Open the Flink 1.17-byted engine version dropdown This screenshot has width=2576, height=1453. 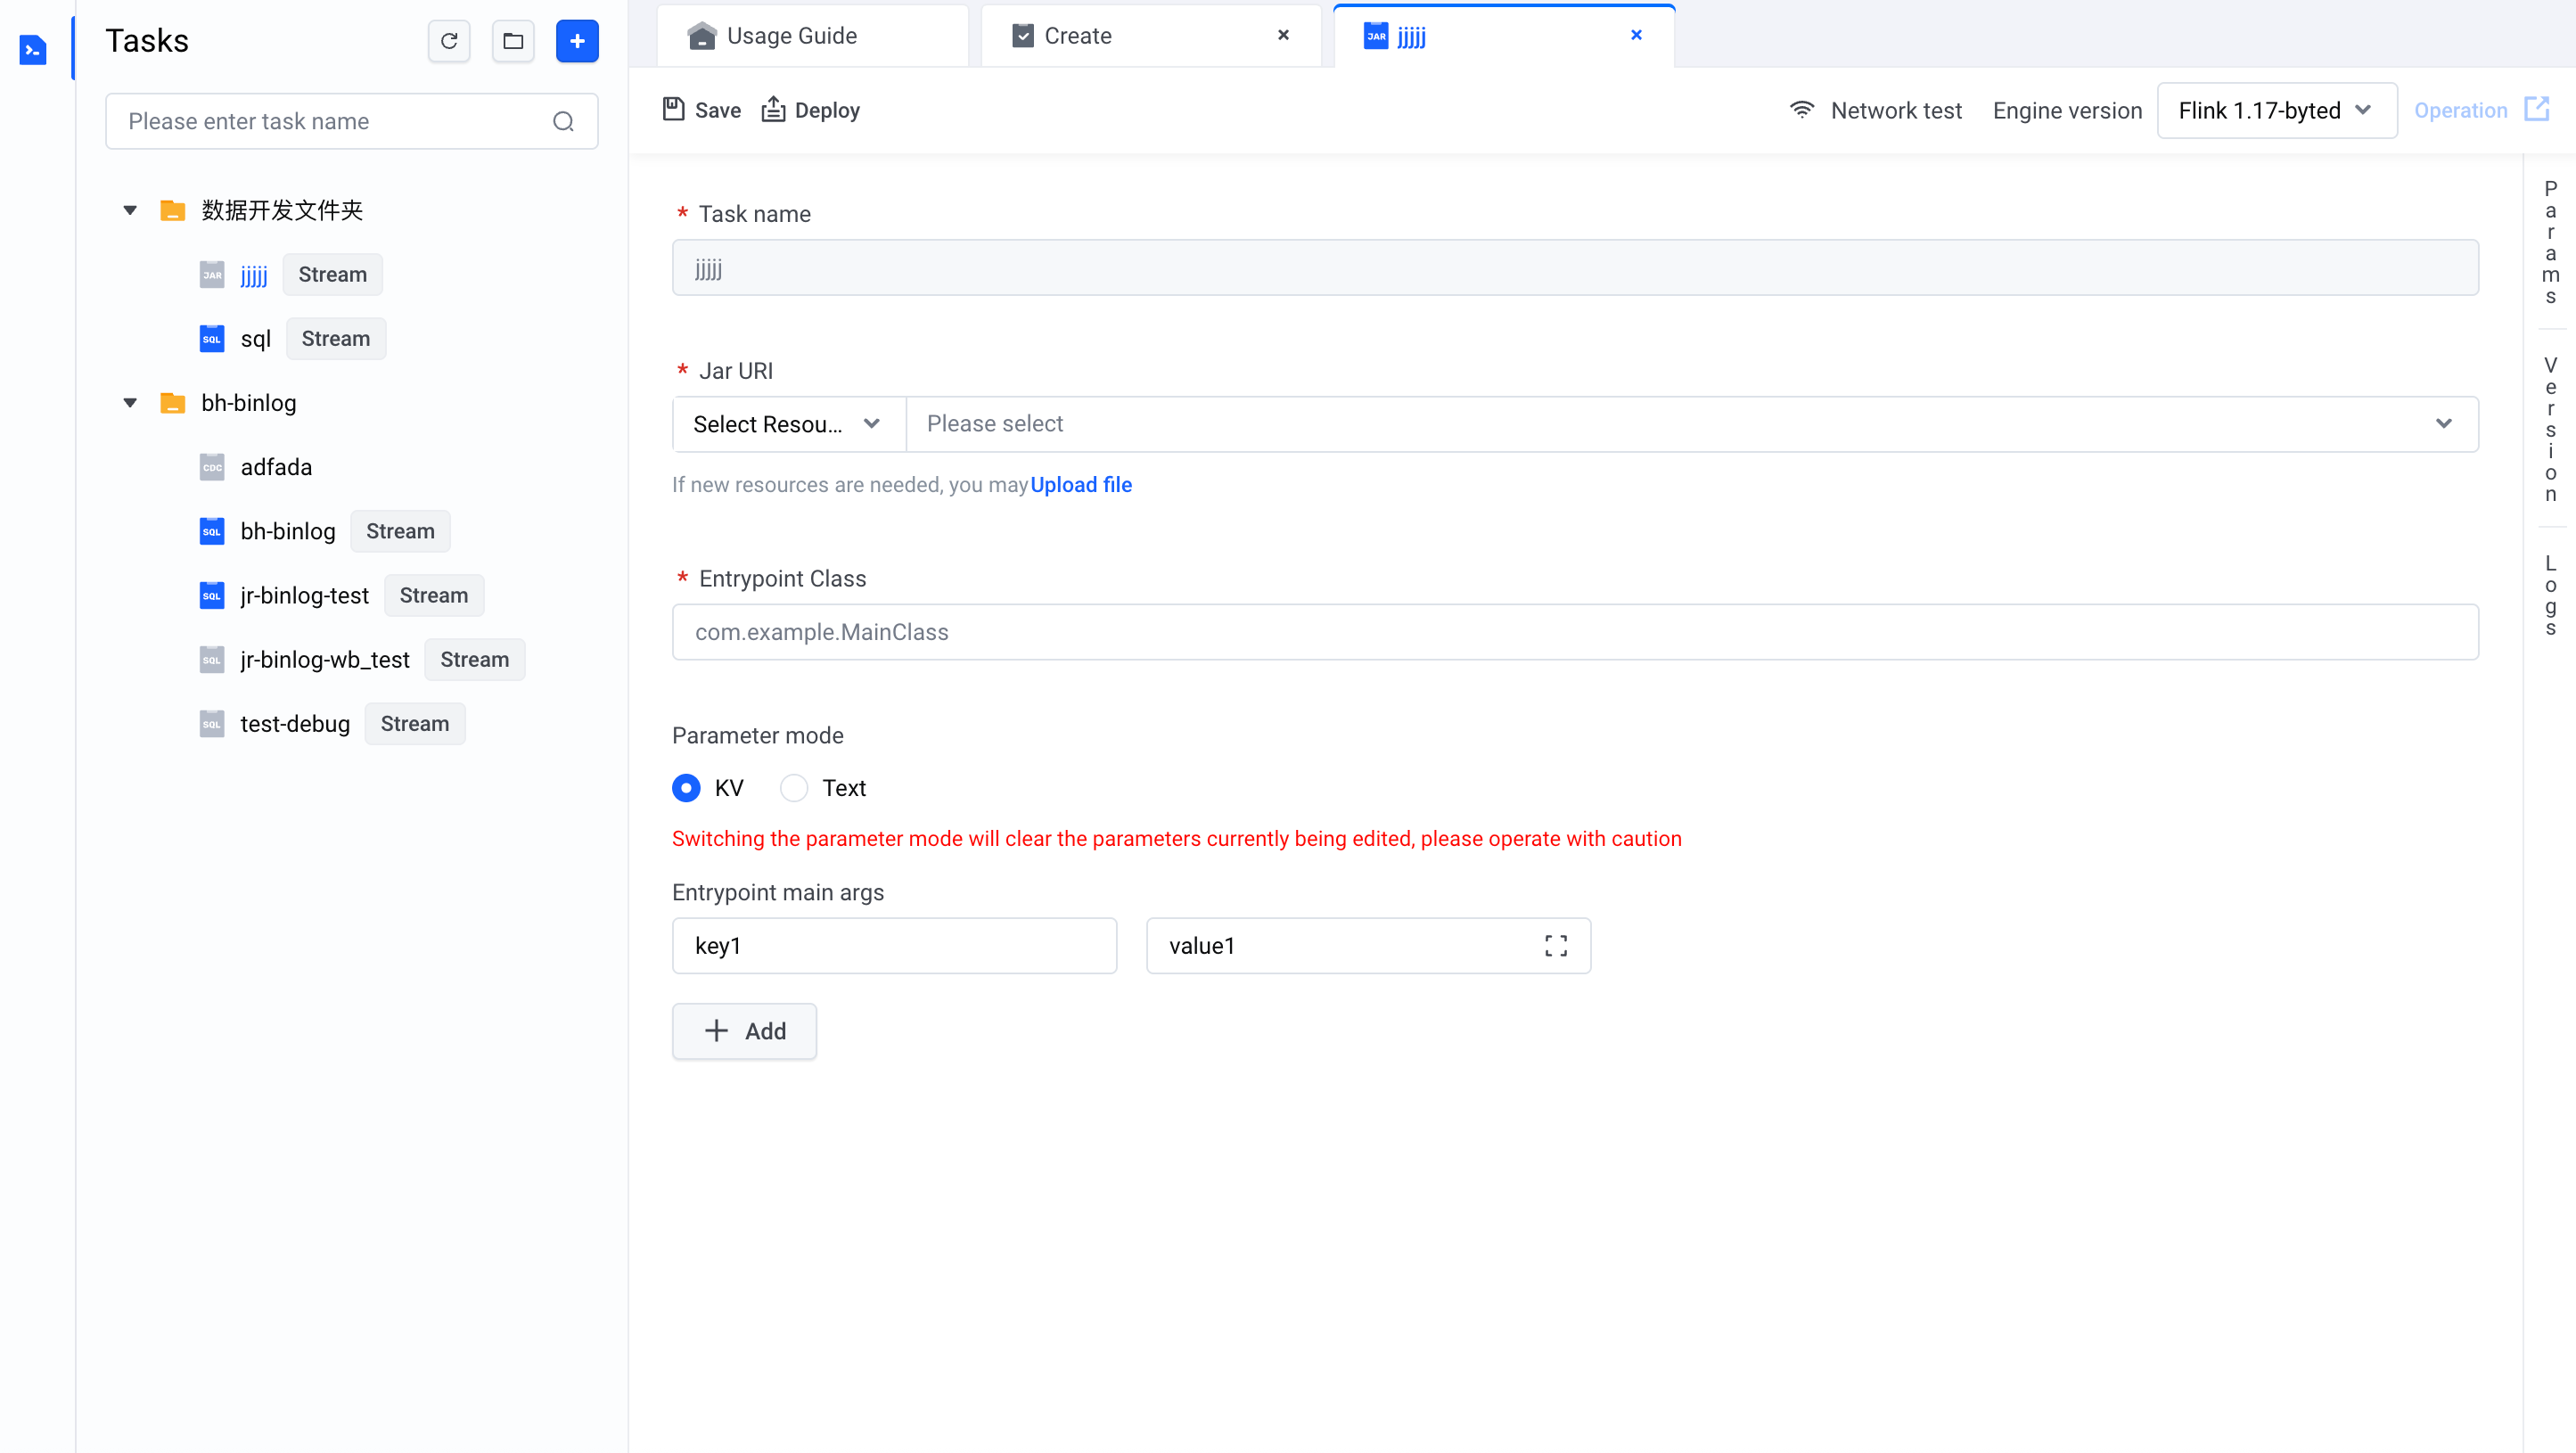(x=2275, y=110)
